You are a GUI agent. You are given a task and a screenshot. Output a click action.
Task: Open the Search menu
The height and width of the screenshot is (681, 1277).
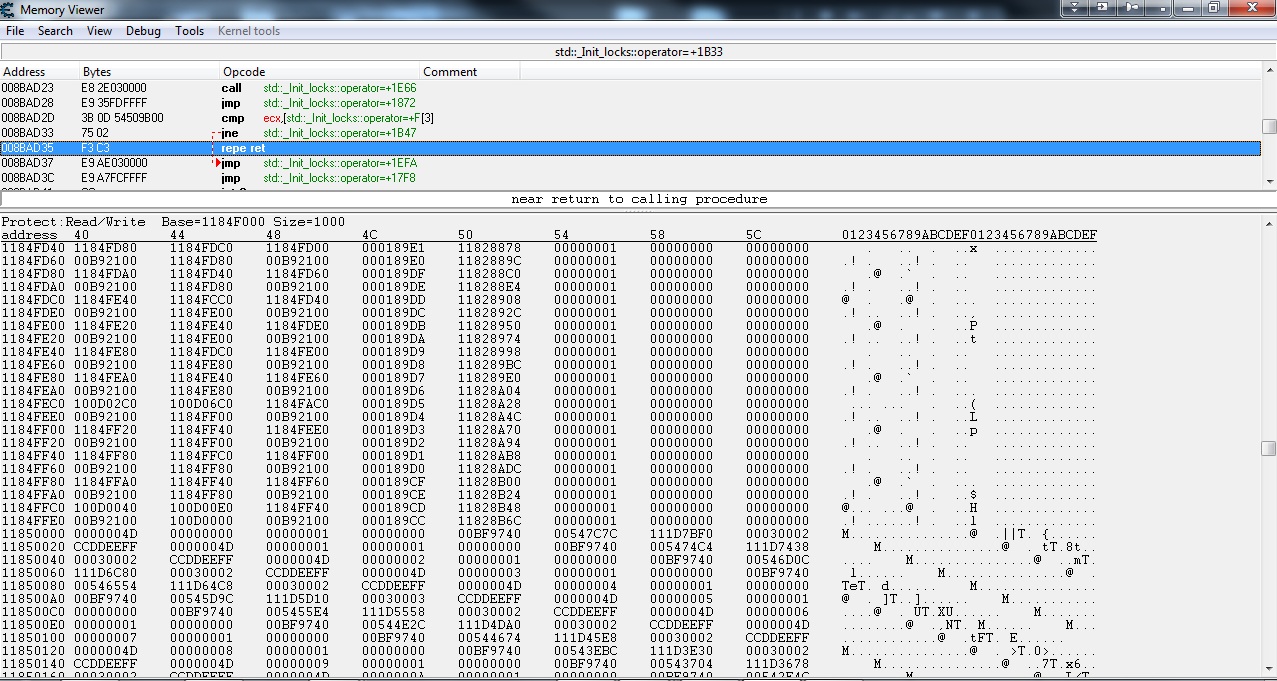pyautogui.click(x=55, y=31)
